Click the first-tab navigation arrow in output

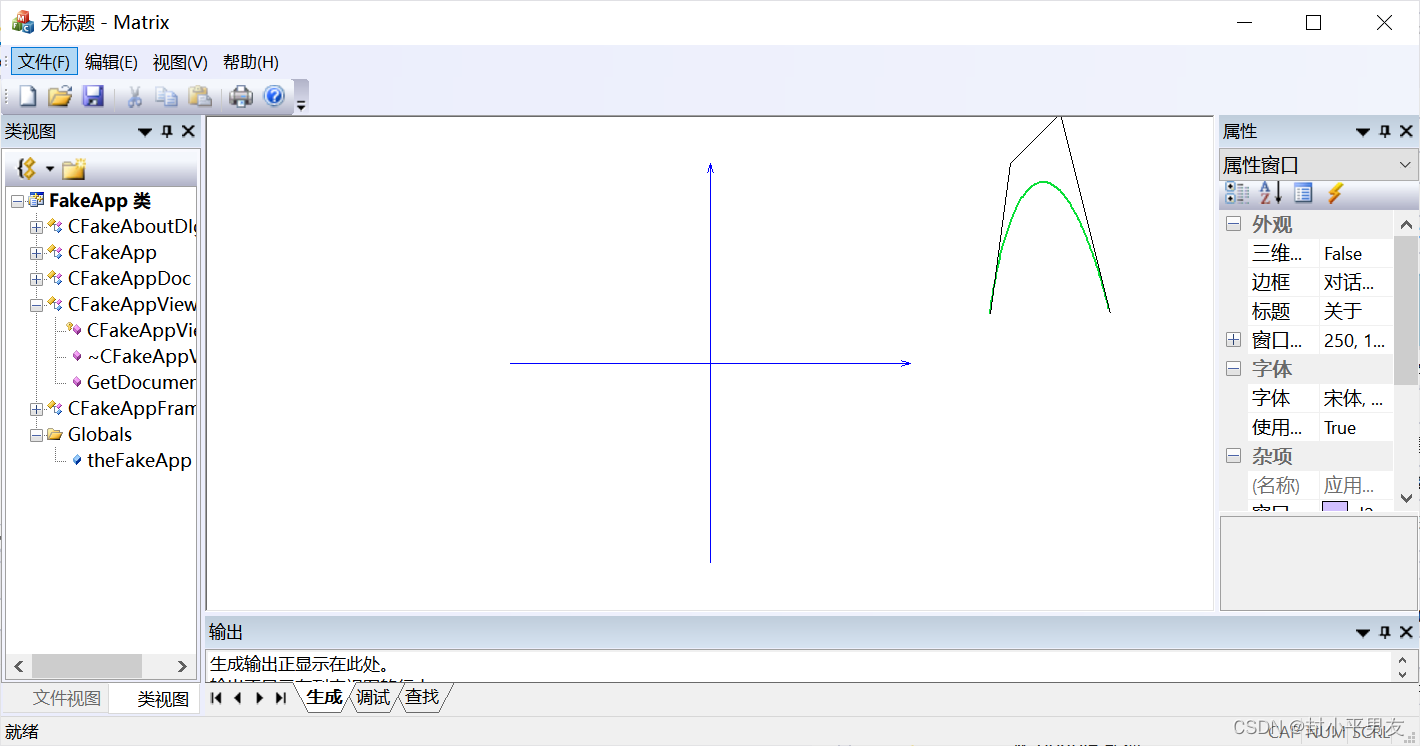[x=216, y=698]
